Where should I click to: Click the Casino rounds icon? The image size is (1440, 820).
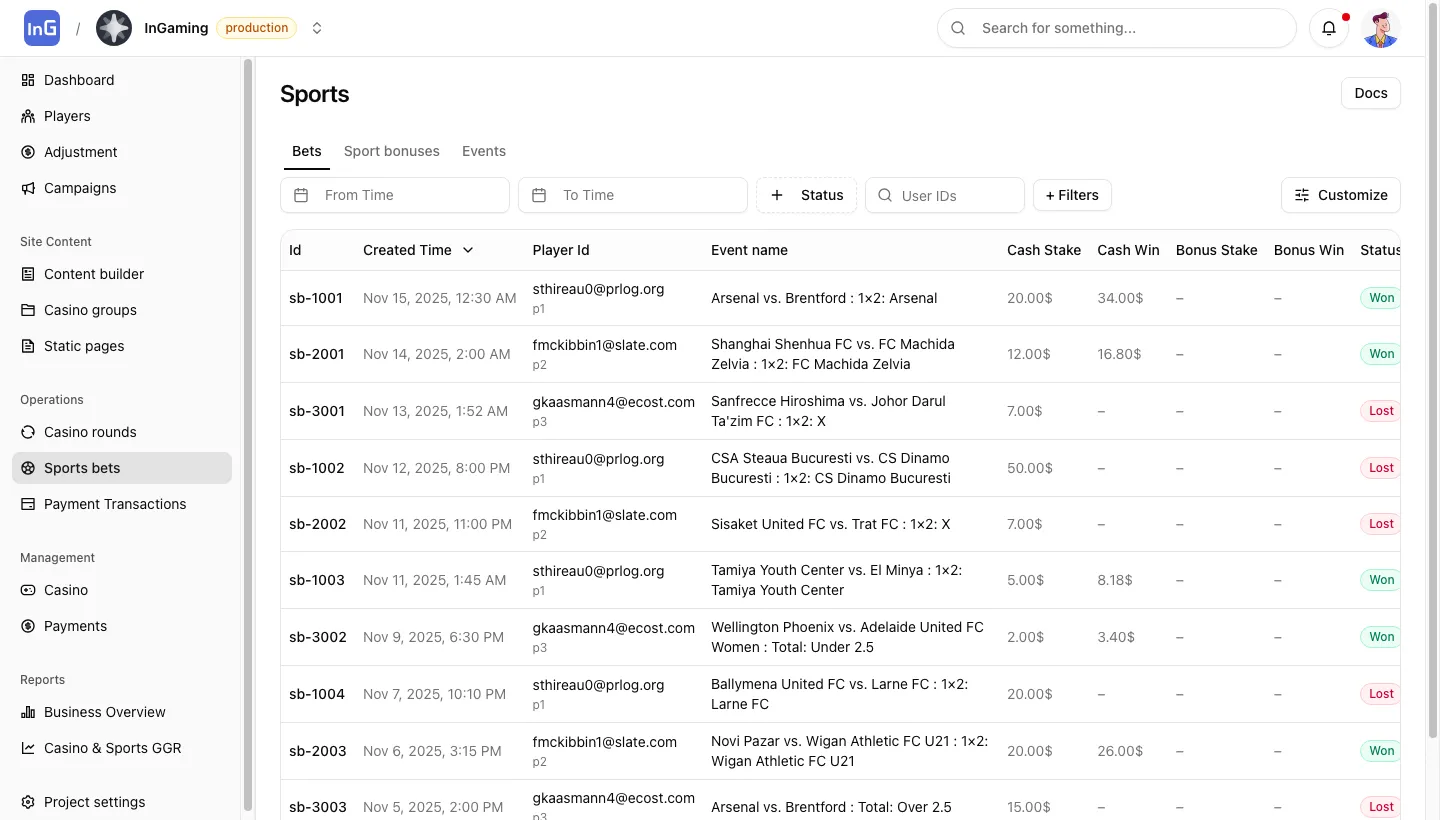coord(28,432)
